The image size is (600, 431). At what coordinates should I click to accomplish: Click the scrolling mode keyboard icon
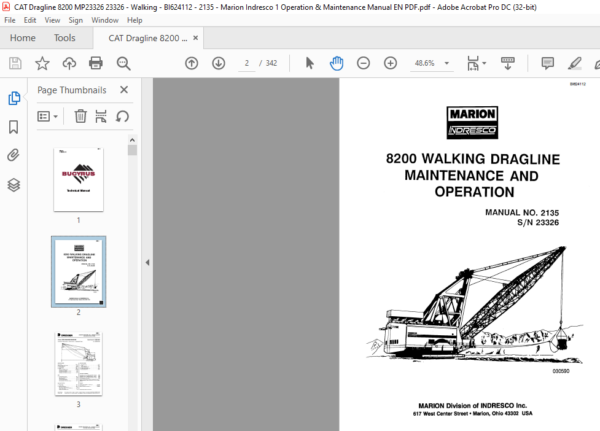pos(508,63)
